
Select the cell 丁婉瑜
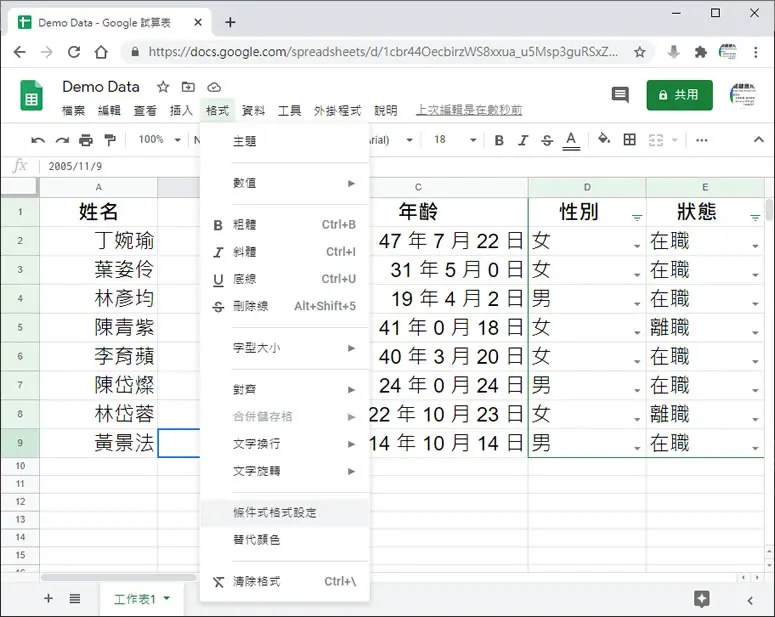pos(99,241)
